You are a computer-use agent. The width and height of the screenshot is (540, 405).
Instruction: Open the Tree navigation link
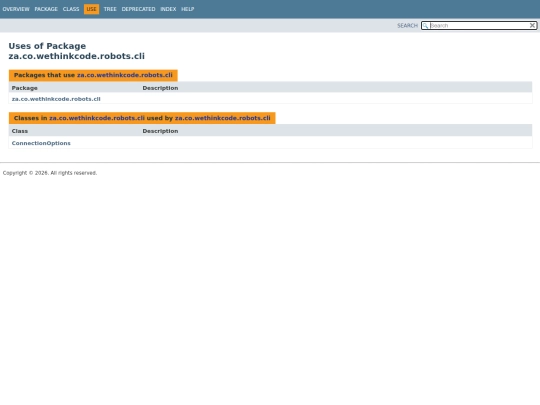click(110, 9)
